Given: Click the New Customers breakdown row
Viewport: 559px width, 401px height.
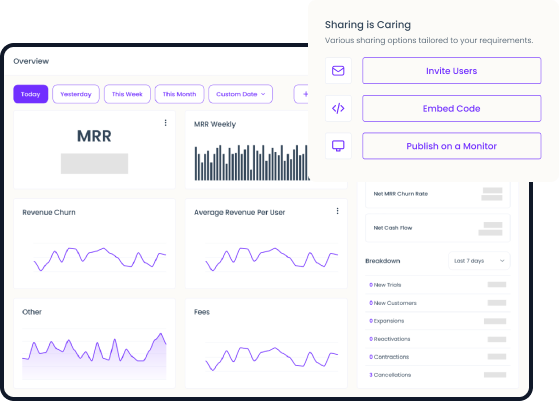Looking at the screenshot, I should pyautogui.click(x=438, y=303).
